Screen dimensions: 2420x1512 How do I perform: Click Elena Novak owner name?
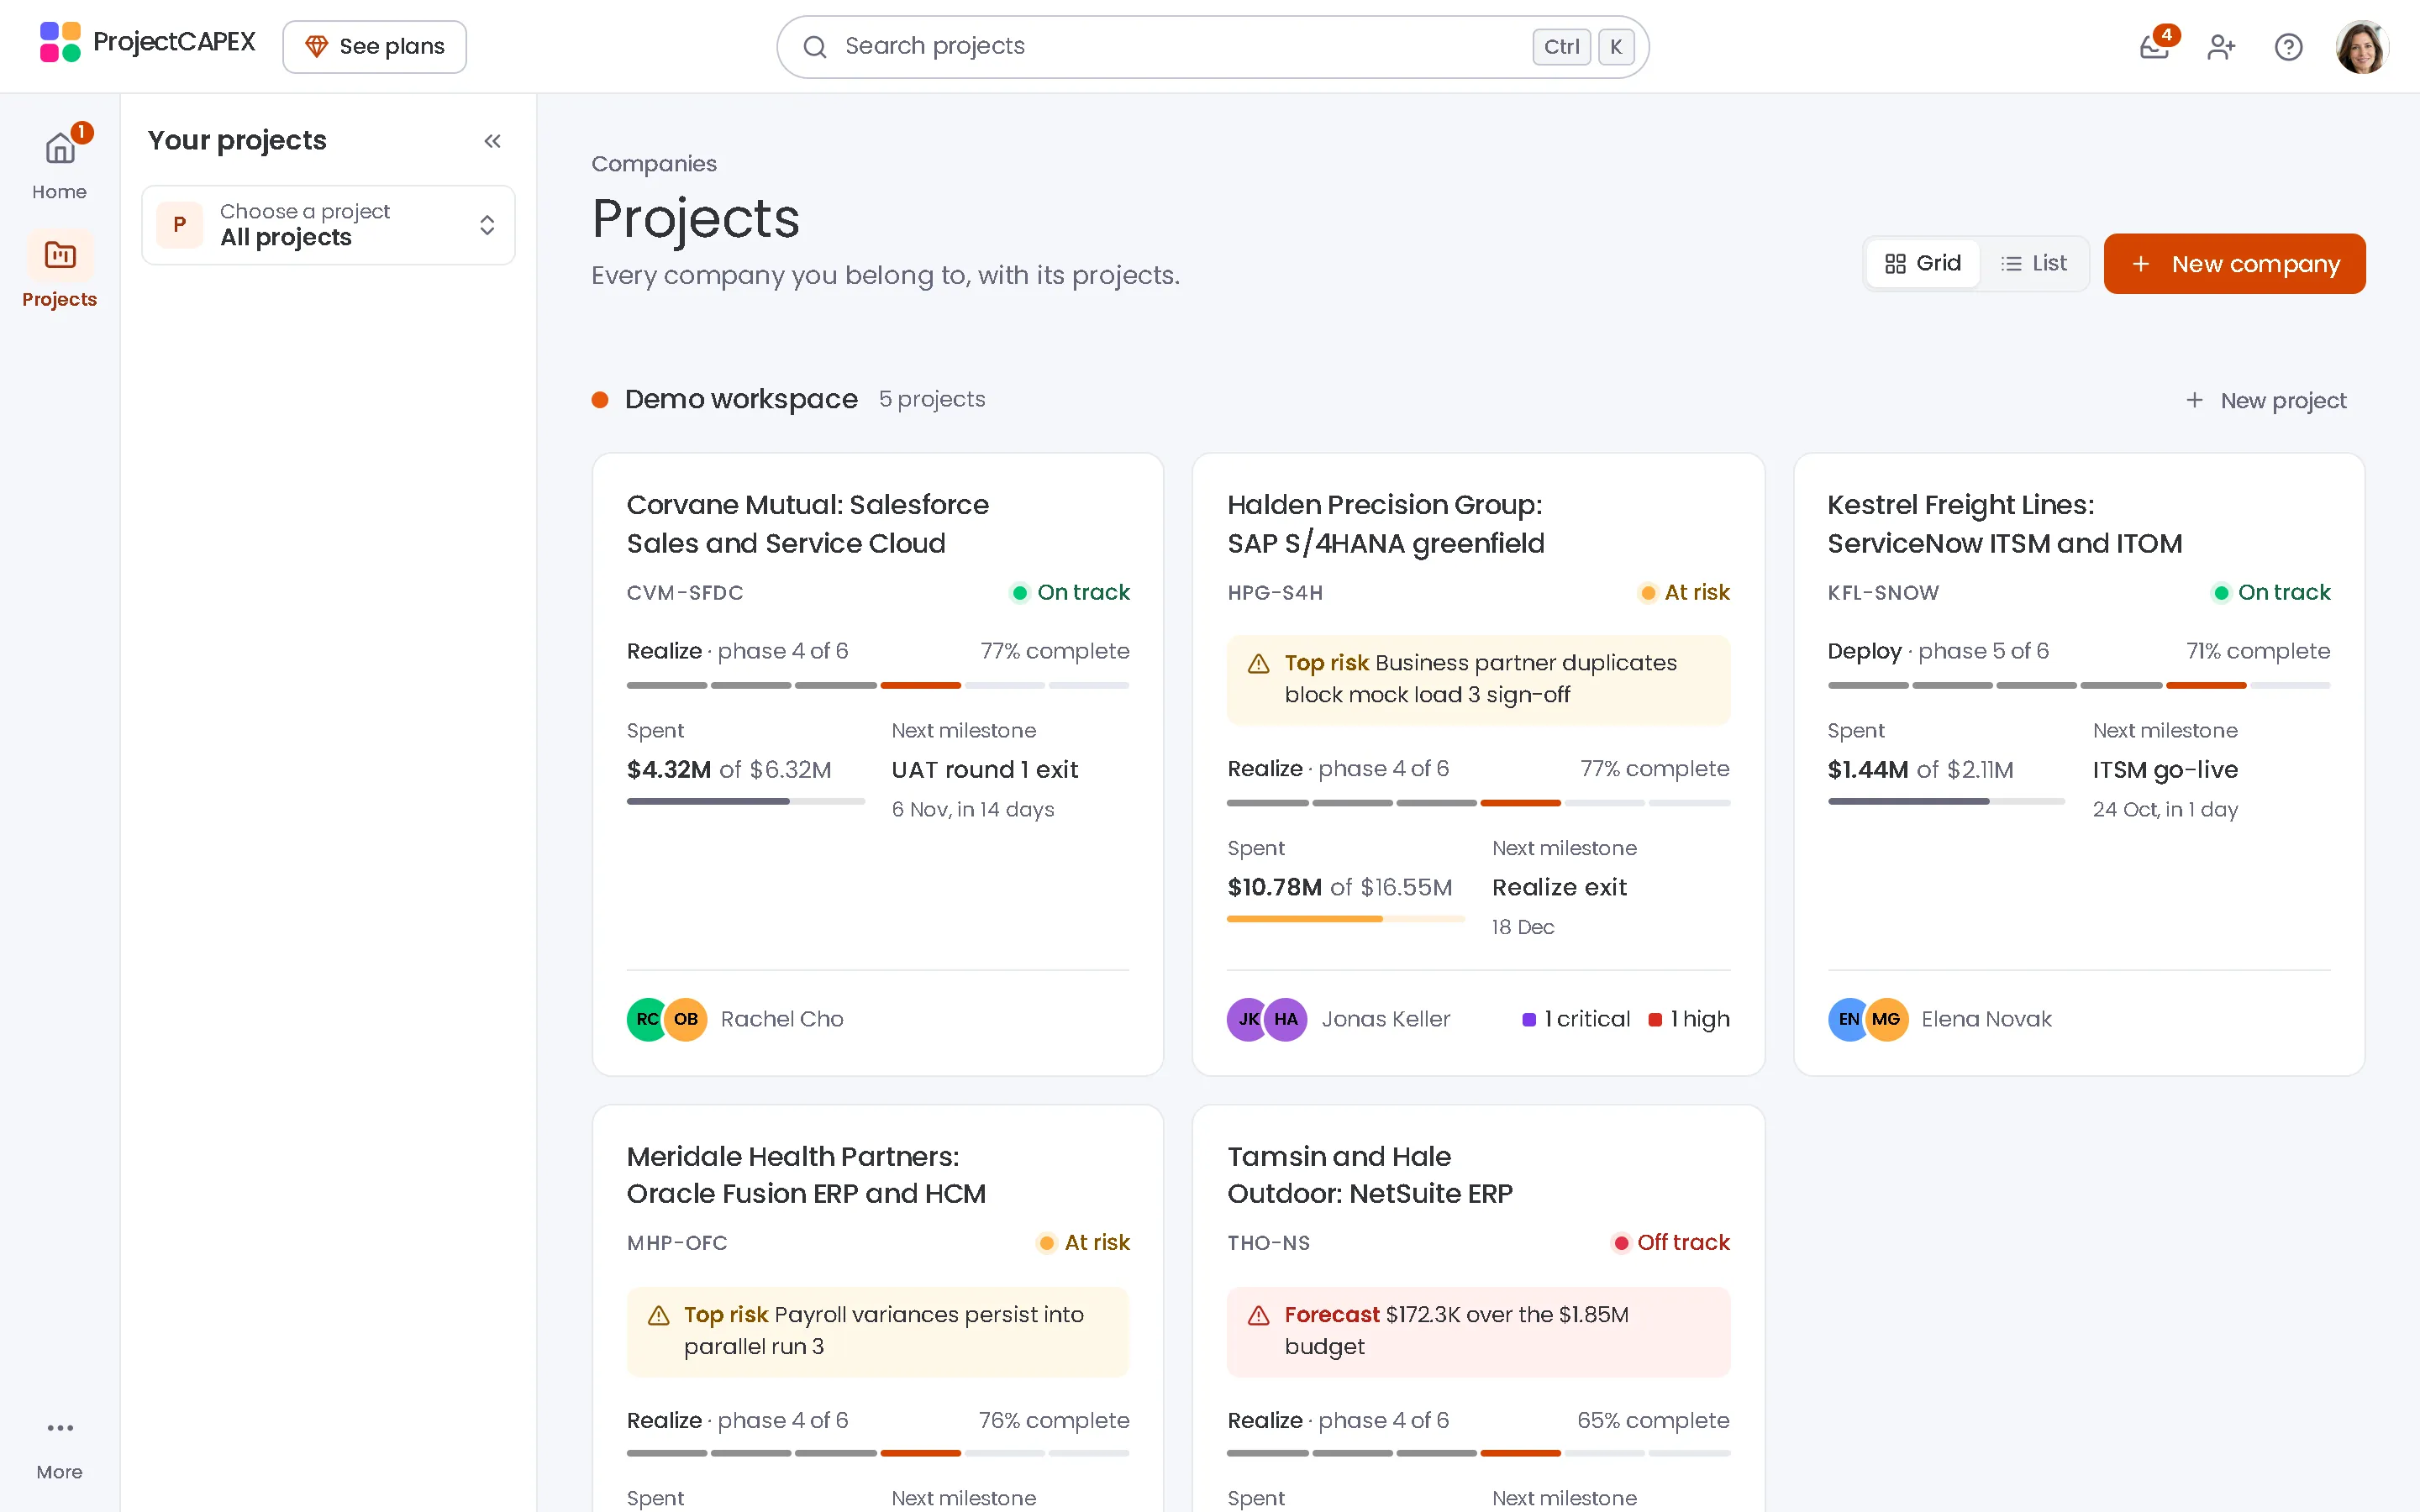click(1986, 1019)
